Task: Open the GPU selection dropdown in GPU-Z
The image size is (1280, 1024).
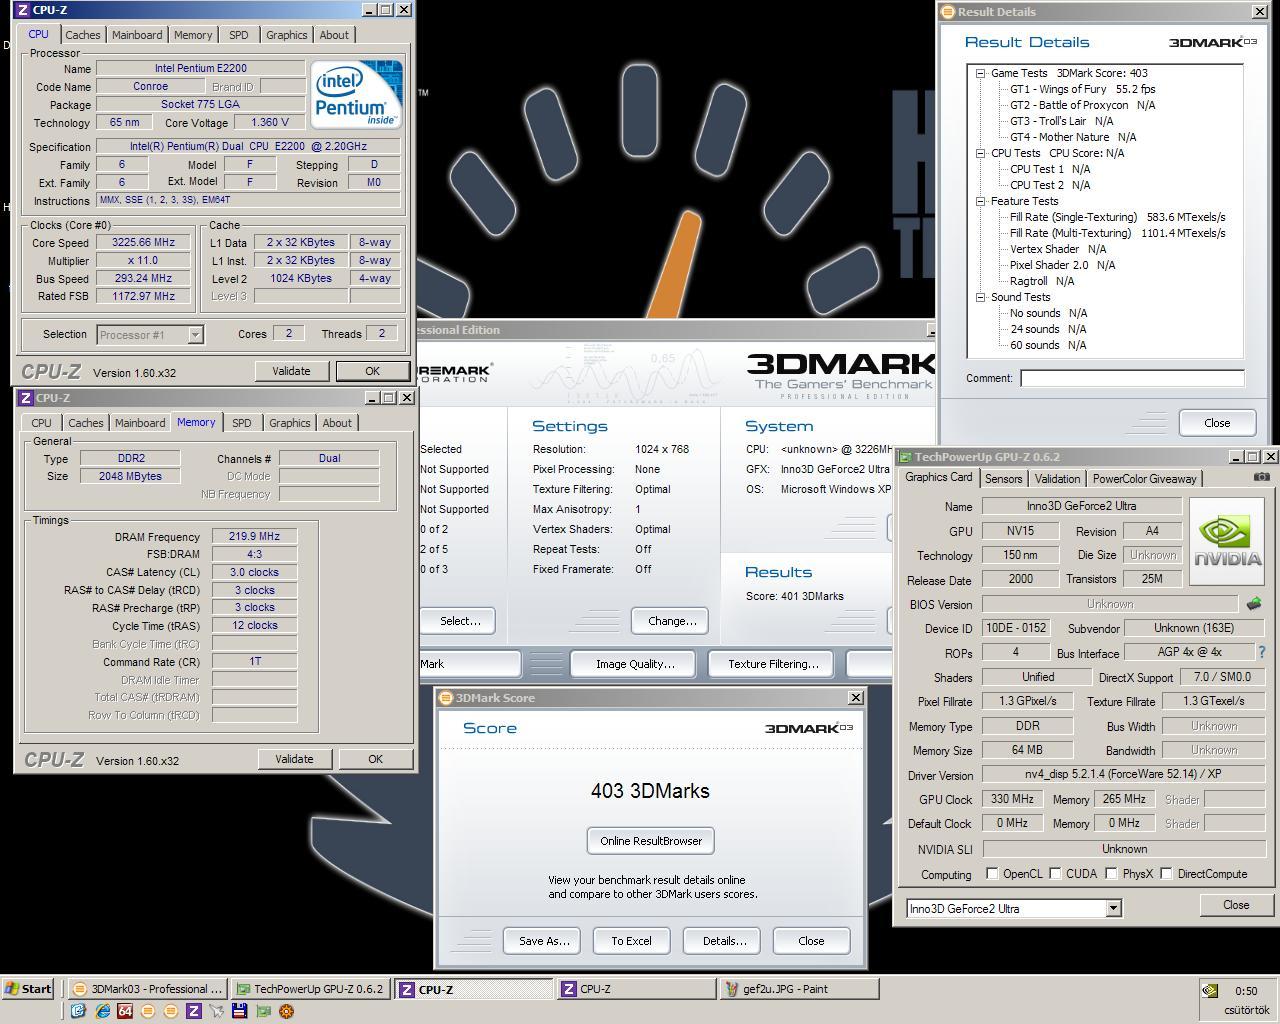Action: tap(1113, 908)
